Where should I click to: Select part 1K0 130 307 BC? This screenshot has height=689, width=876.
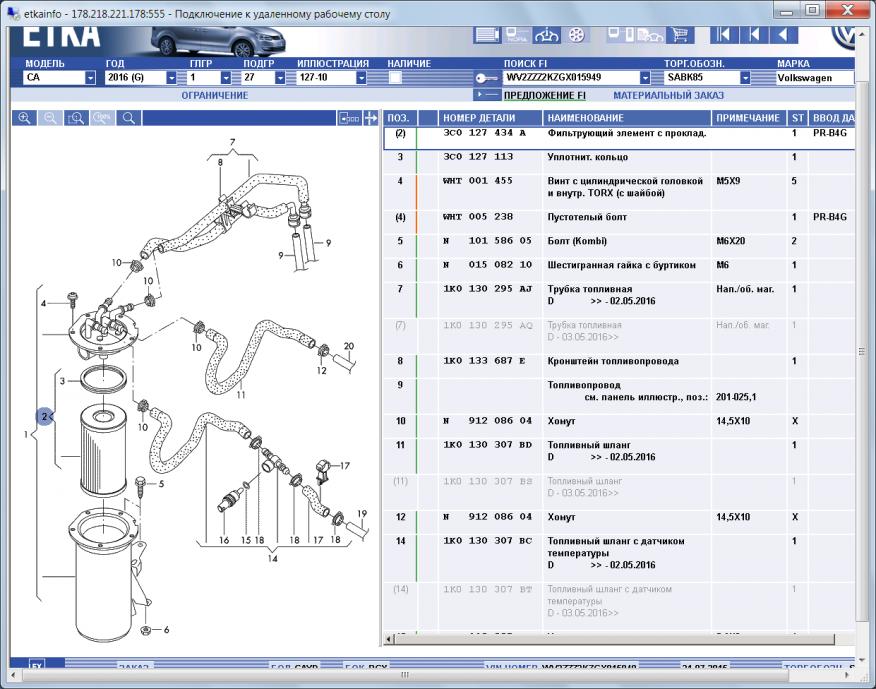coord(619,558)
